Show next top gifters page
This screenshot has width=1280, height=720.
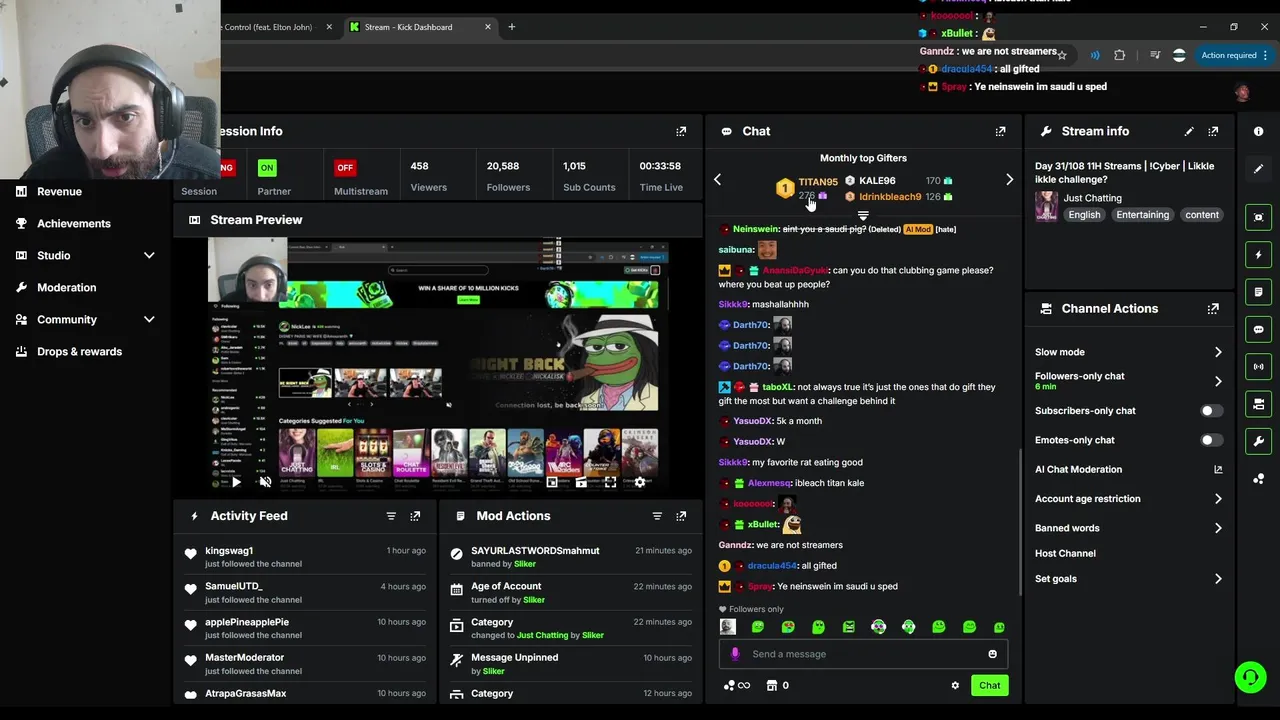pyautogui.click(x=1009, y=180)
